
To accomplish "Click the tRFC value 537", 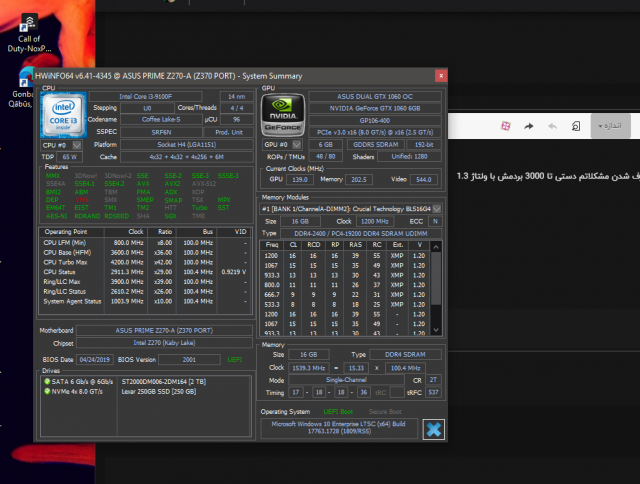I will click(433, 392).
